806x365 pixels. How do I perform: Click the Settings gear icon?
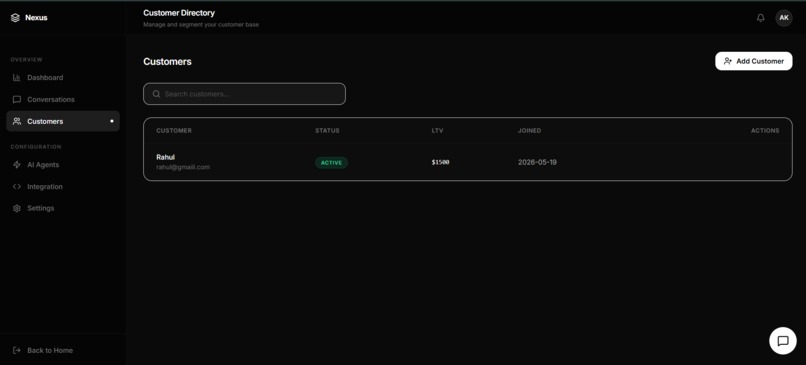pos(17,208)
